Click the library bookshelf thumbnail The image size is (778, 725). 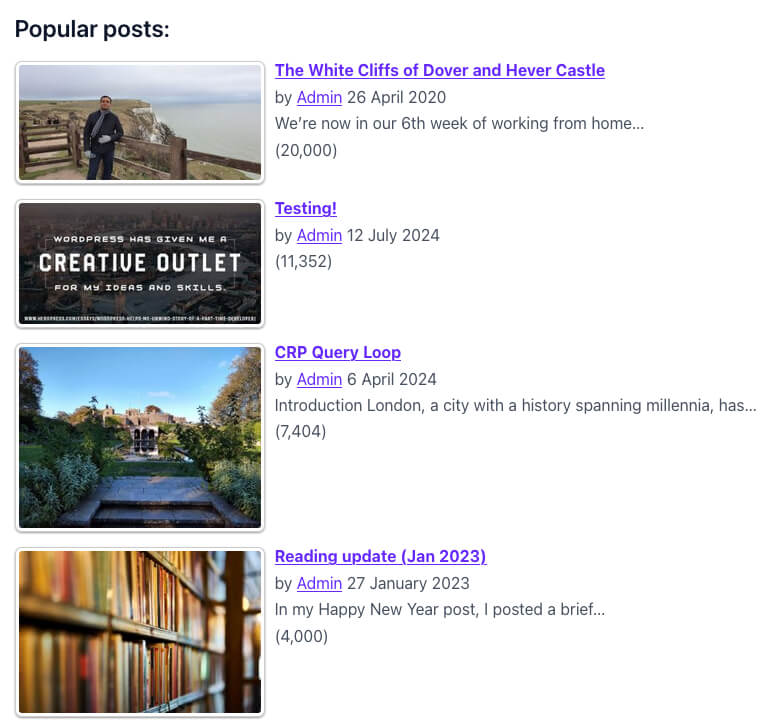pyautogui.click(x=140, y=632)
